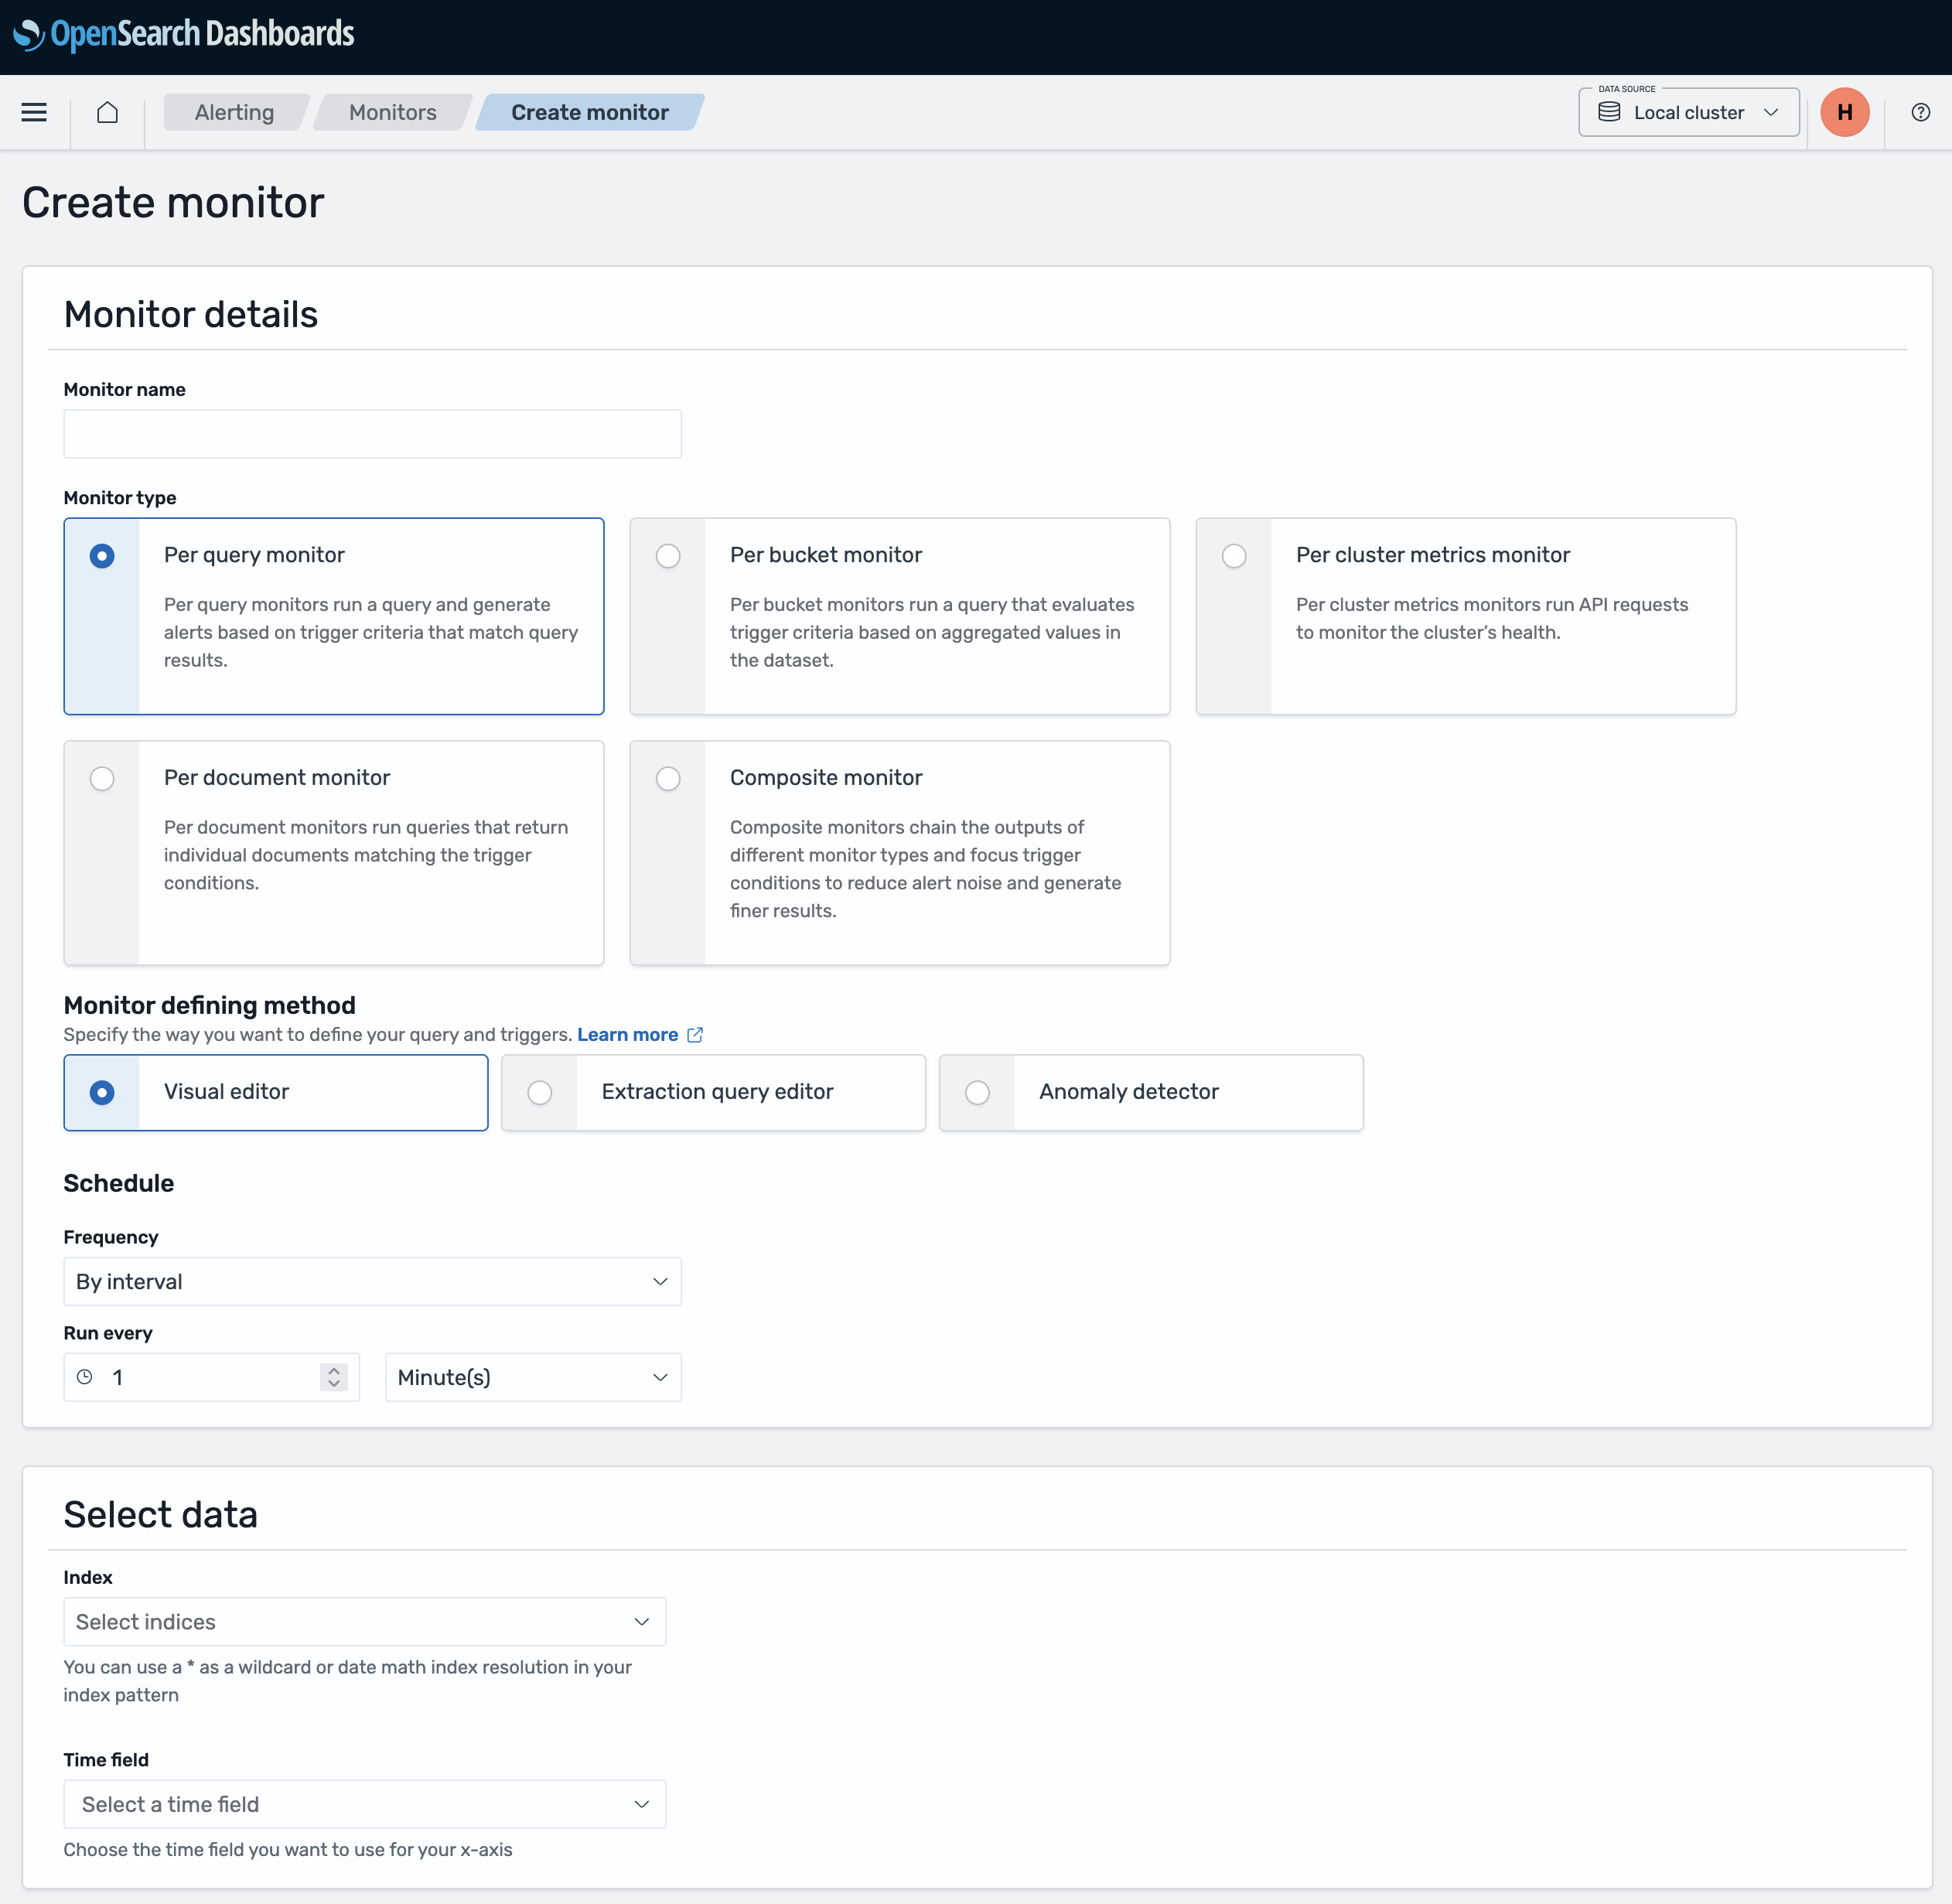The width and height of the screenshot is (1952, 1904).
Task: Expand the Select a time field dropdown
Action: pos(364,1803)
